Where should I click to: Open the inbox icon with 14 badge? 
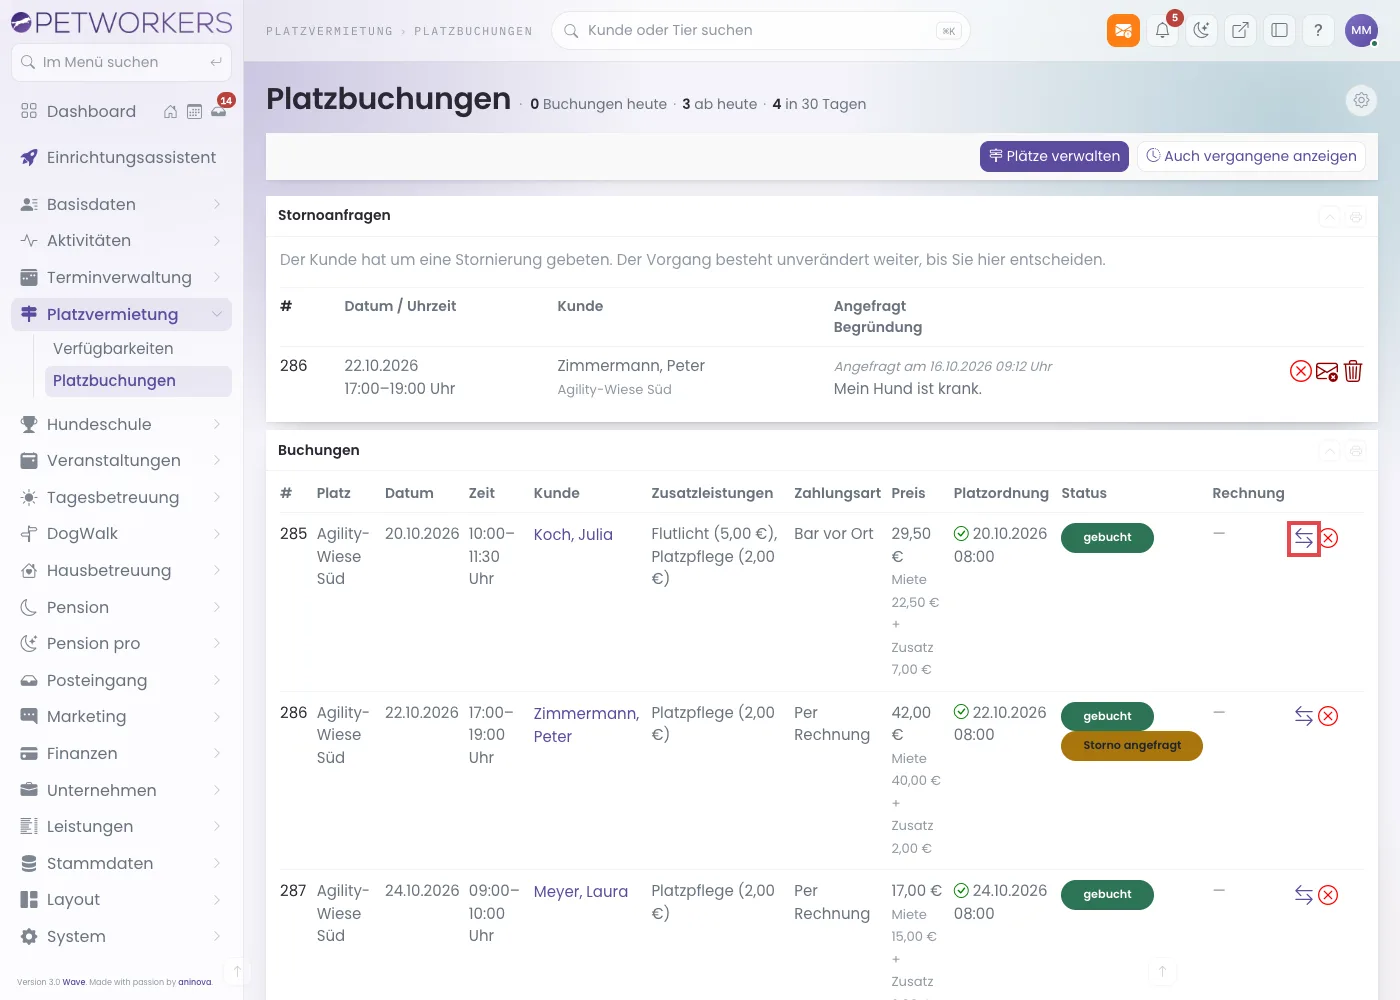tap(219, 110)
